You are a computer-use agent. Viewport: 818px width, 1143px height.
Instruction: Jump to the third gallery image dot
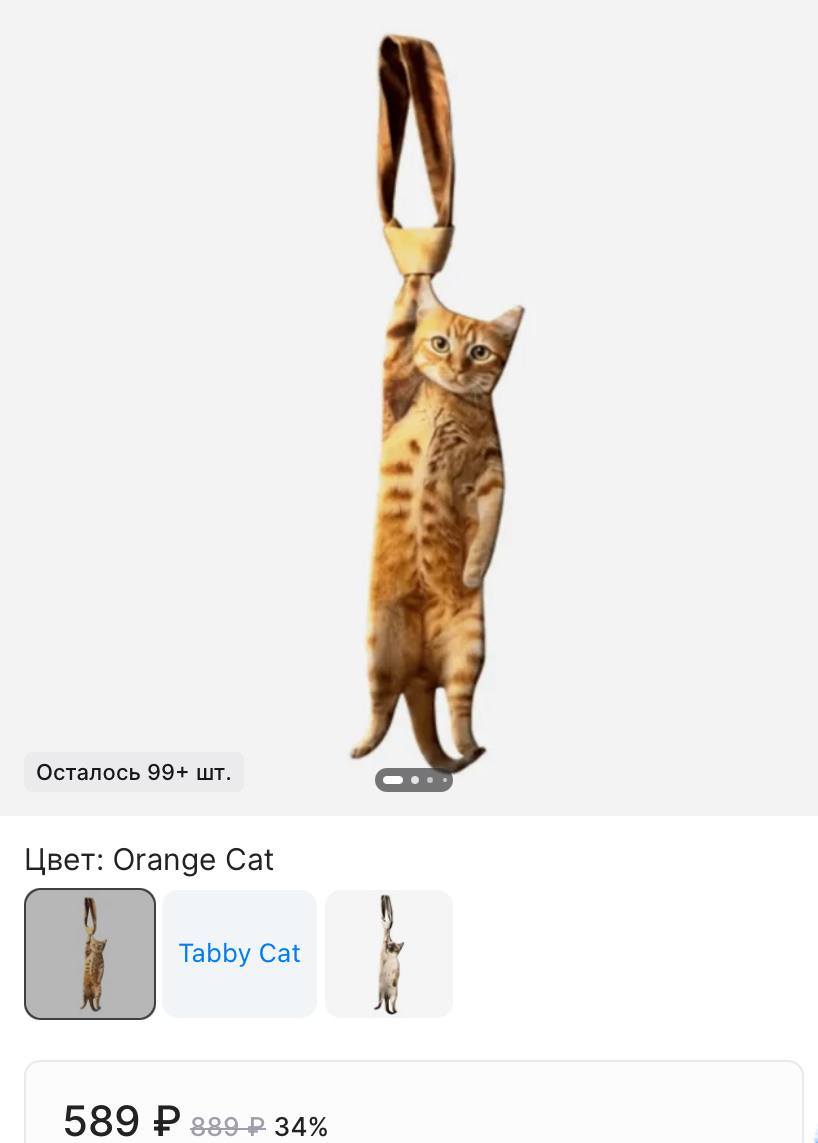pos(430,780)
